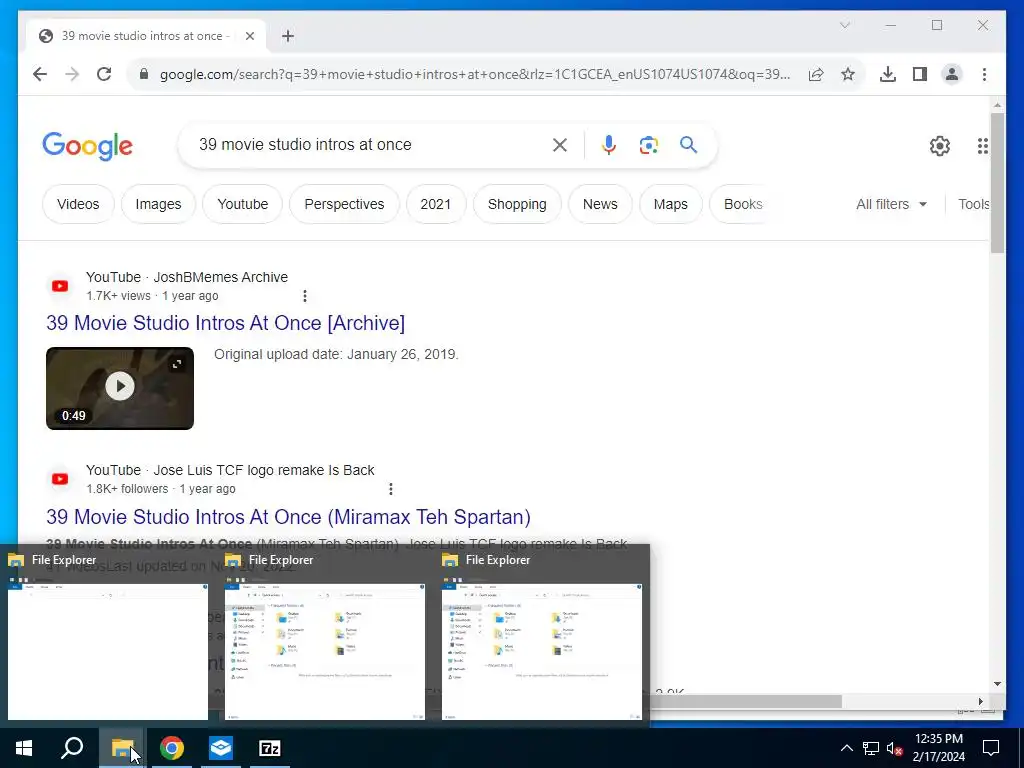The image size is (1024, 768).
Task: Open the Windows Start menu
Action: pyautogui.click(x=24, y=748)
